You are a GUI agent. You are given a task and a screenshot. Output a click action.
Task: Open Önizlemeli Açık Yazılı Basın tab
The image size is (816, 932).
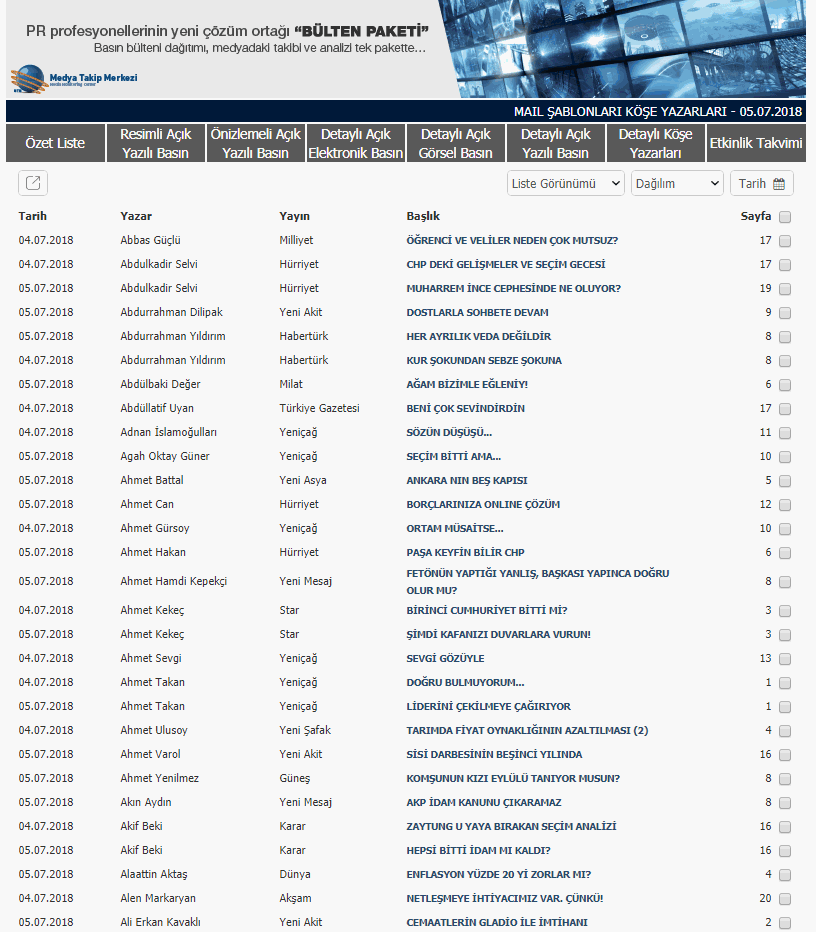pos(256,143)
